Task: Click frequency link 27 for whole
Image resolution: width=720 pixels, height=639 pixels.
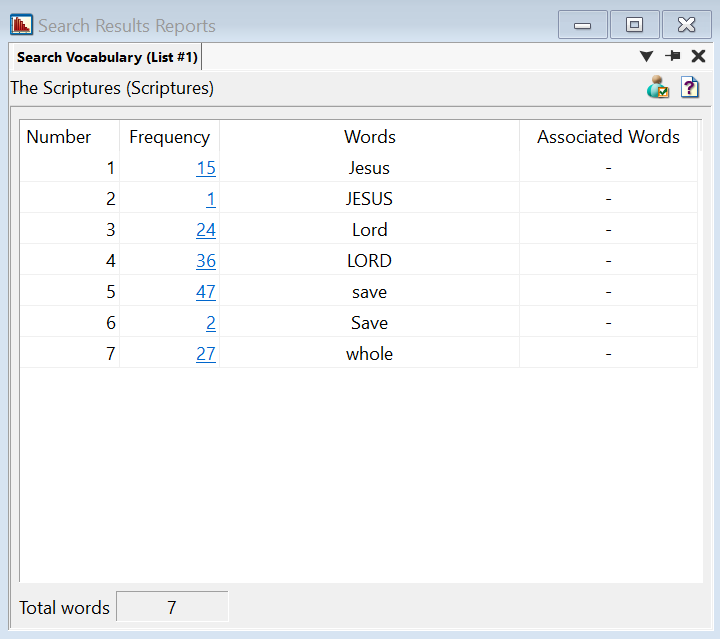Action: [x=206, y=354]
